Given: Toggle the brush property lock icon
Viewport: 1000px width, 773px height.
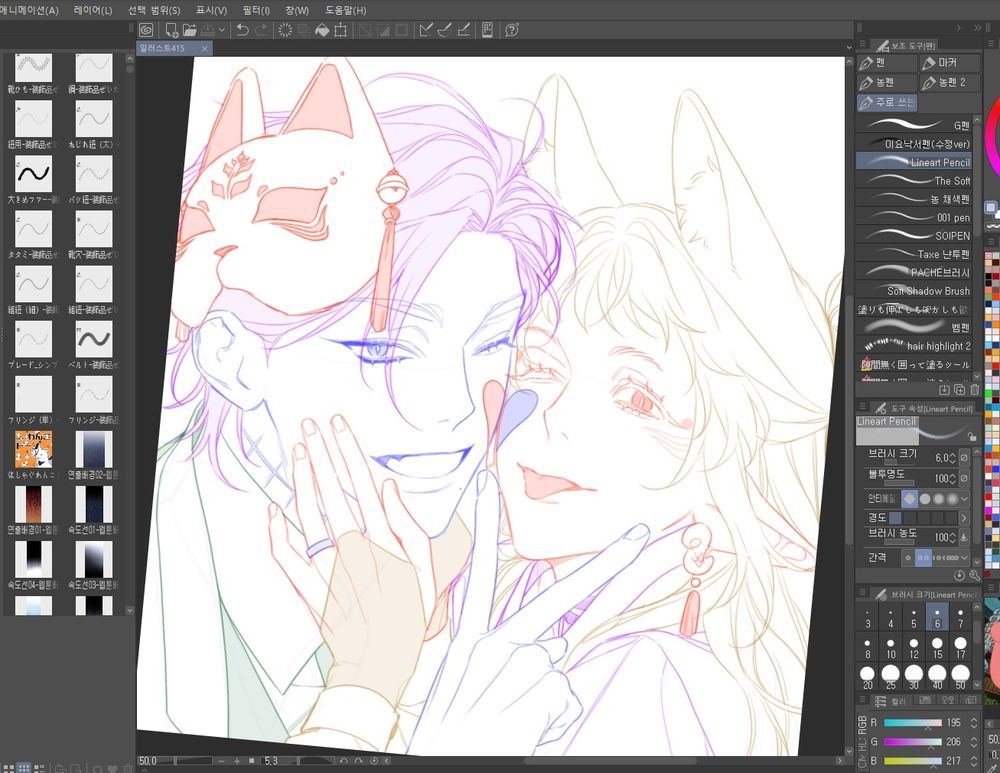Looking at the screenshot, I should [x=972, y=437].
